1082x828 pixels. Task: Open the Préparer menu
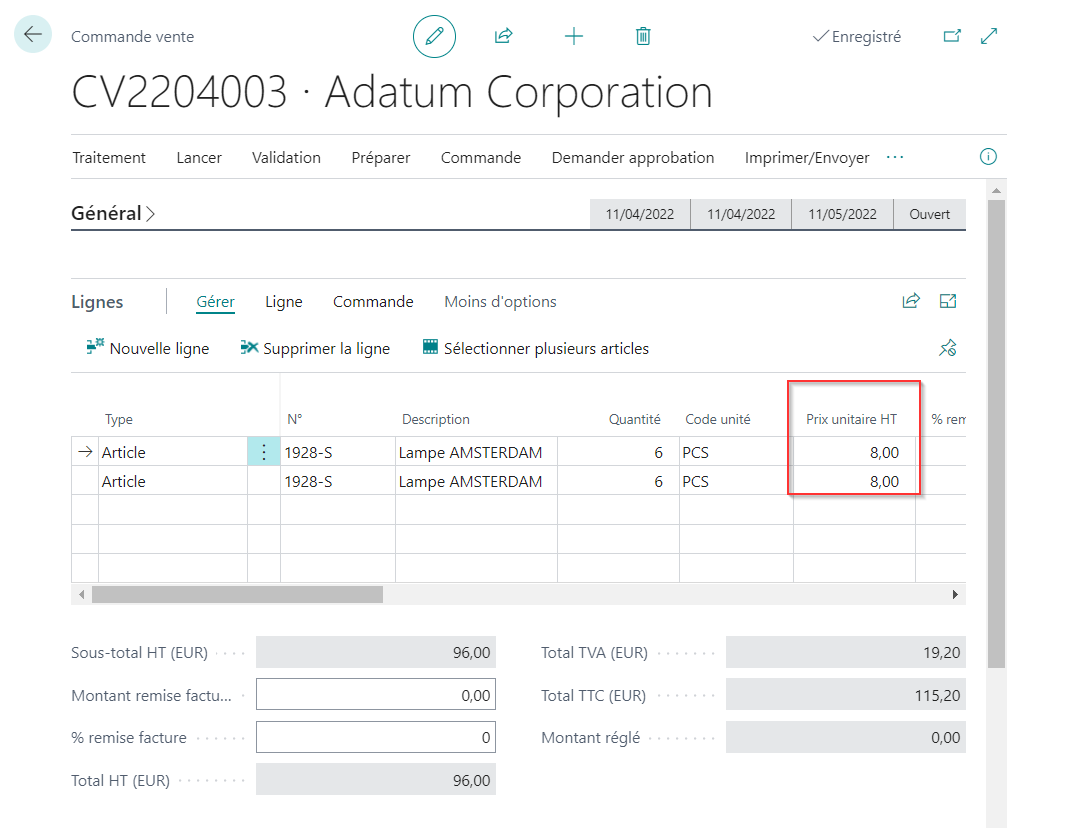[x=381, y=157]
